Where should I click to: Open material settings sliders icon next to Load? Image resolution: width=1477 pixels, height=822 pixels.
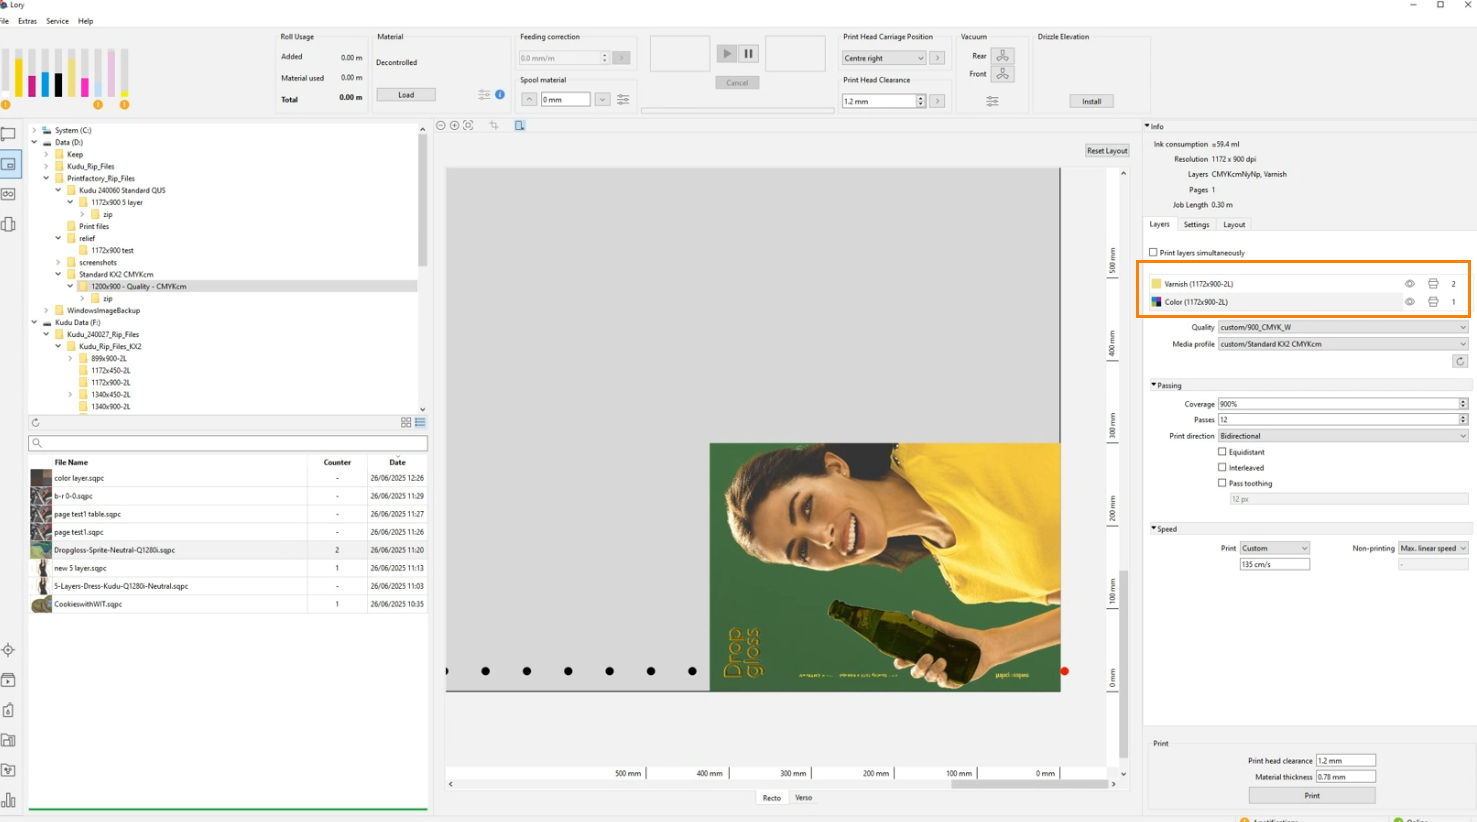tap(484, 95)
